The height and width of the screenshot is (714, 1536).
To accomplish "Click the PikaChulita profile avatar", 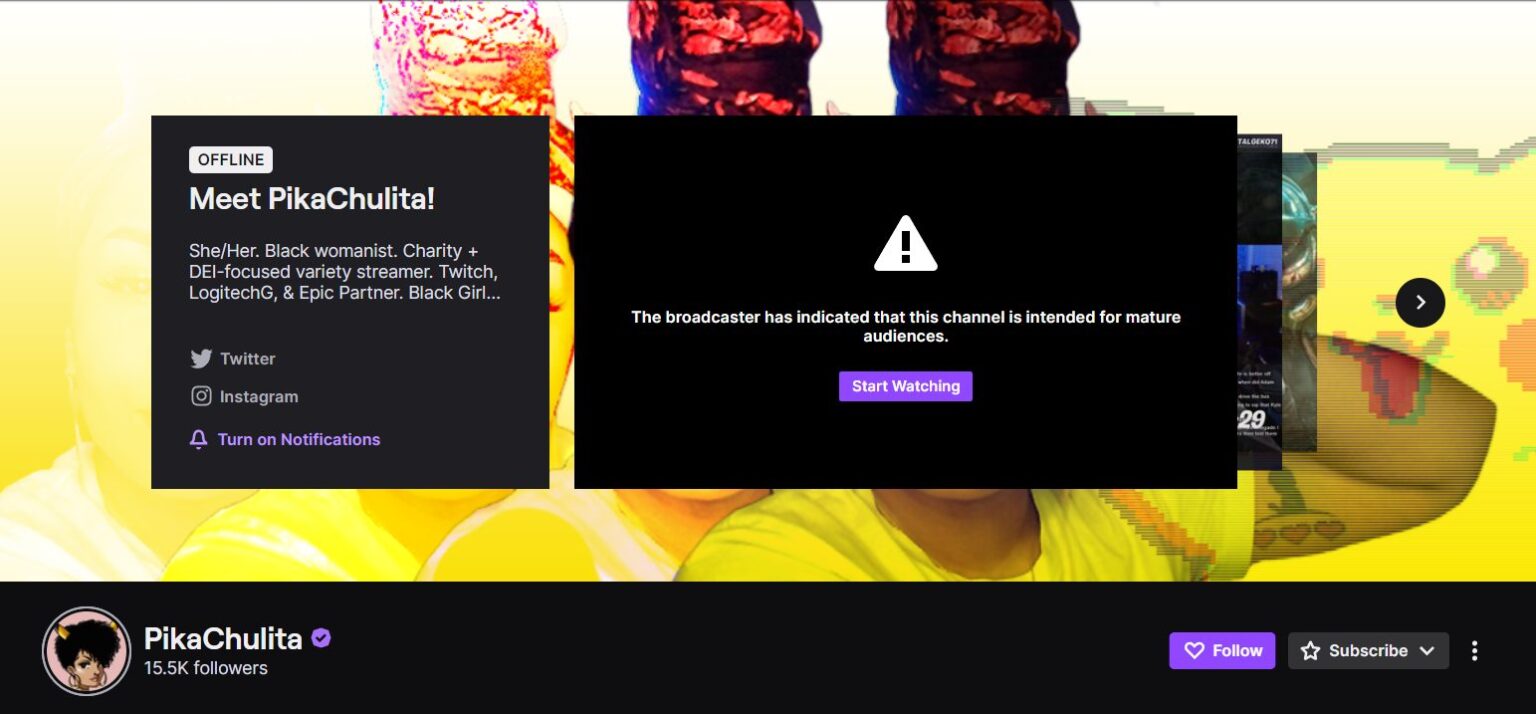I will (x=87, y=651).
